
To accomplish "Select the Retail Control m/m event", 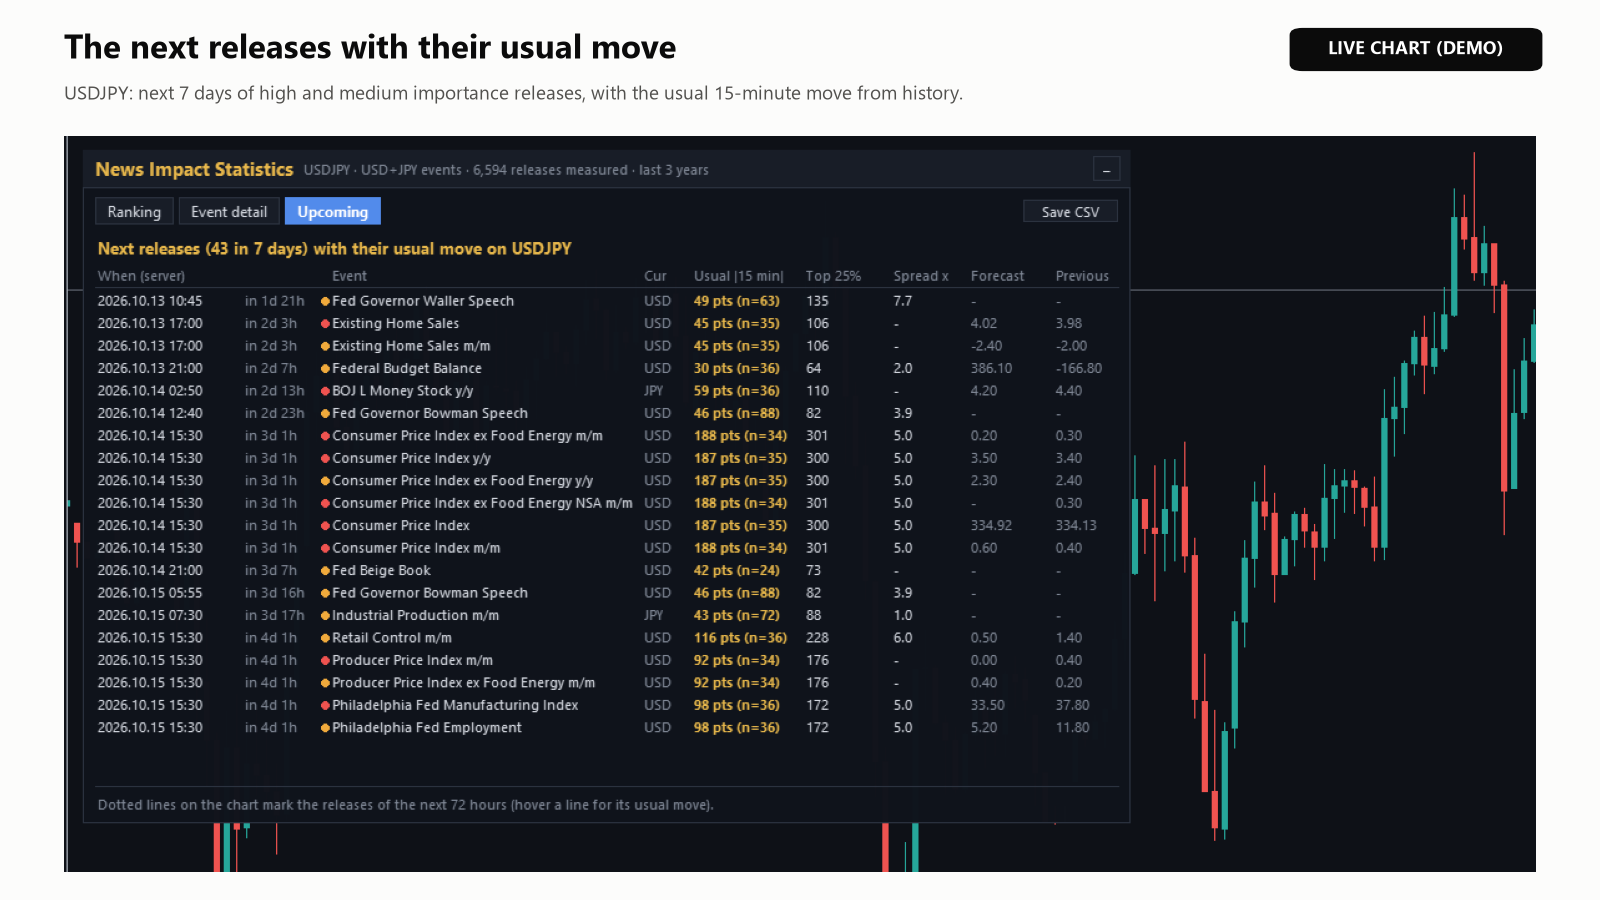I will click(392, 638).
